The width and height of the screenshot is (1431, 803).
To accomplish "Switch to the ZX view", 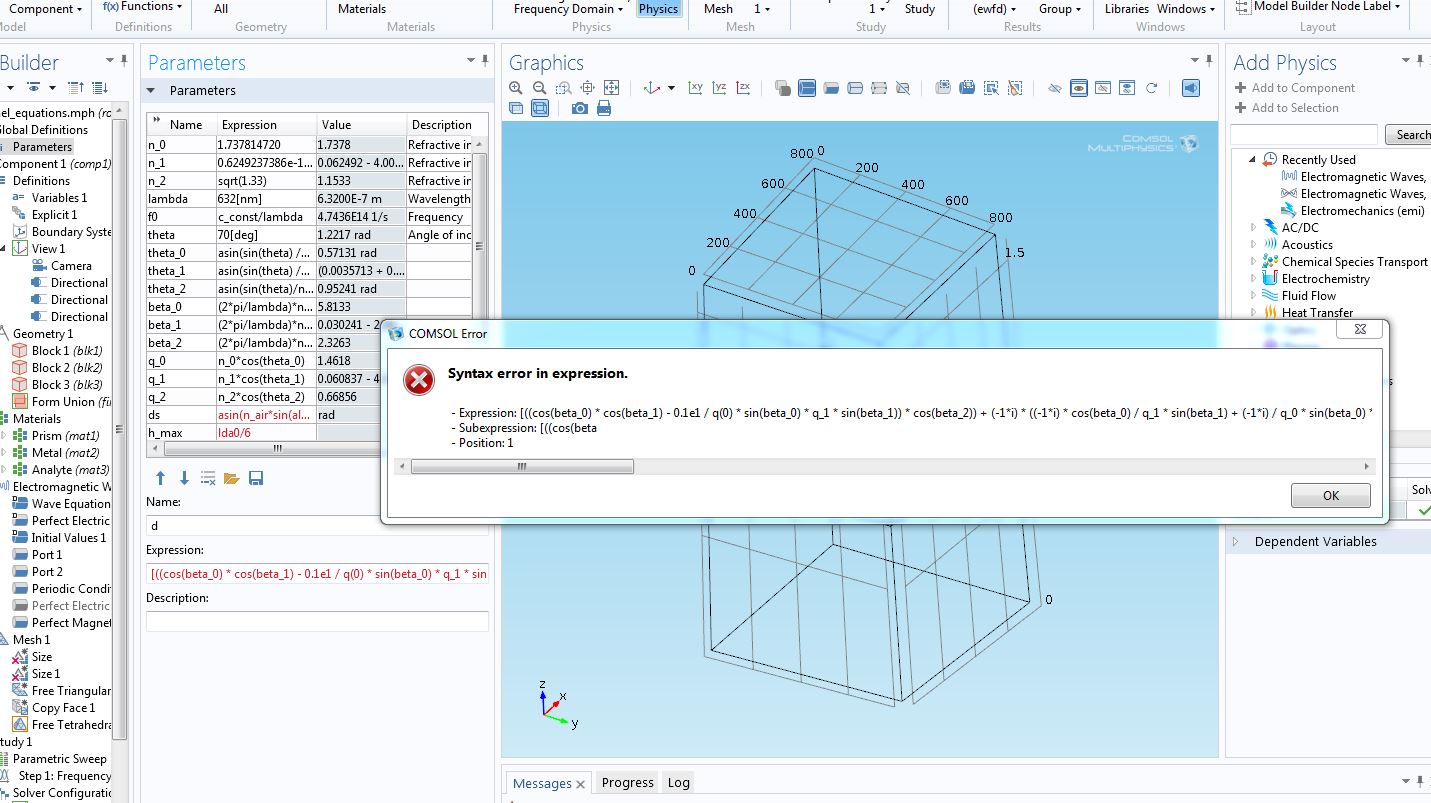I will (x=744, y=88).
